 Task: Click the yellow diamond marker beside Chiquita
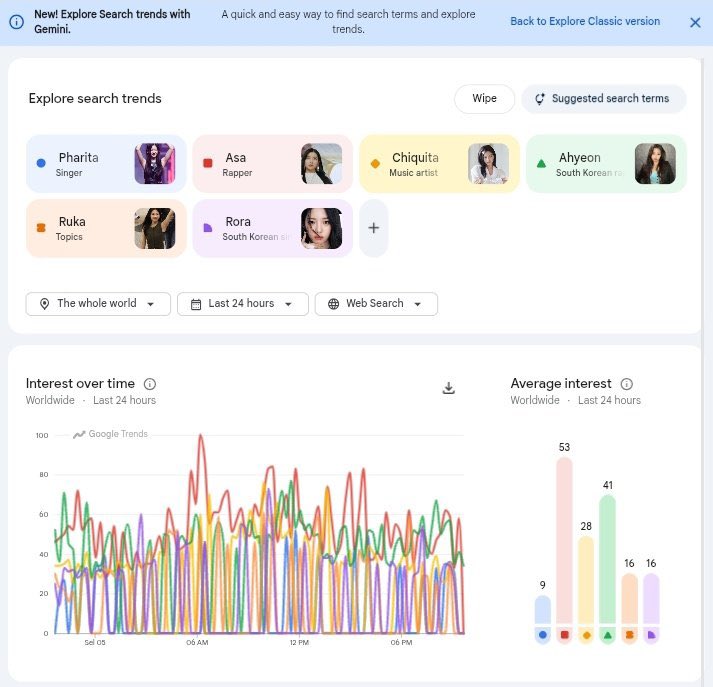click(375, 163)
